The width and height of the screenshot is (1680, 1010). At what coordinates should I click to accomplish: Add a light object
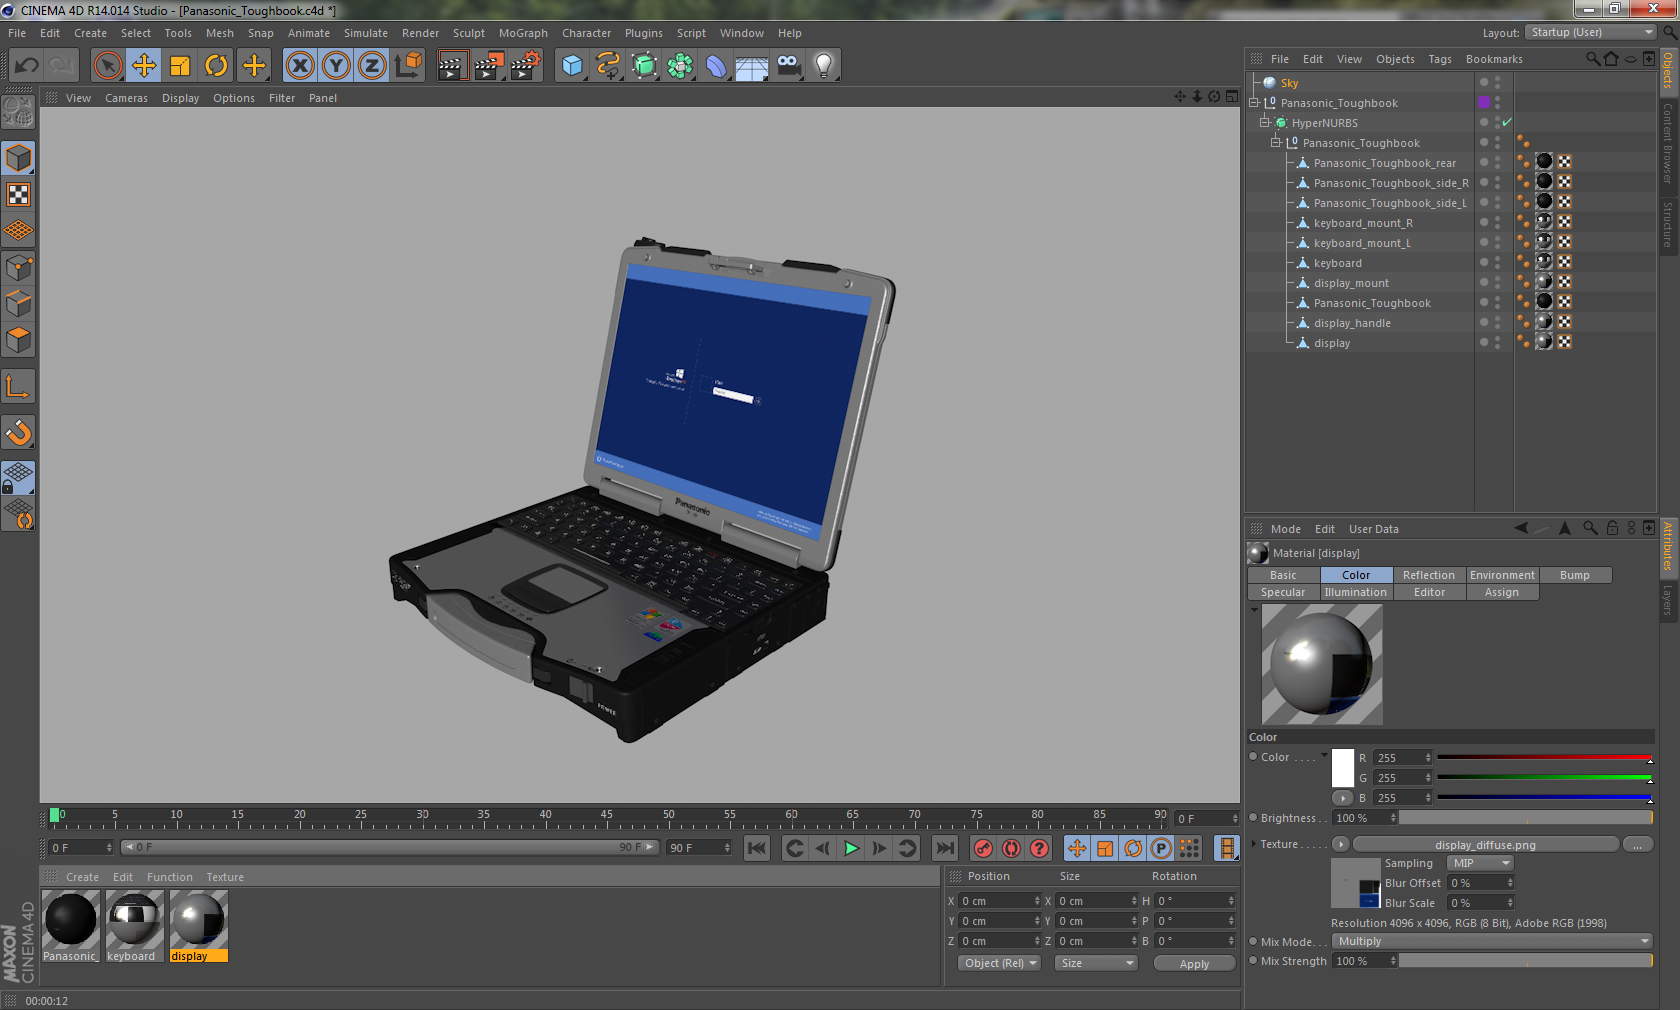(x=824, y=66)
